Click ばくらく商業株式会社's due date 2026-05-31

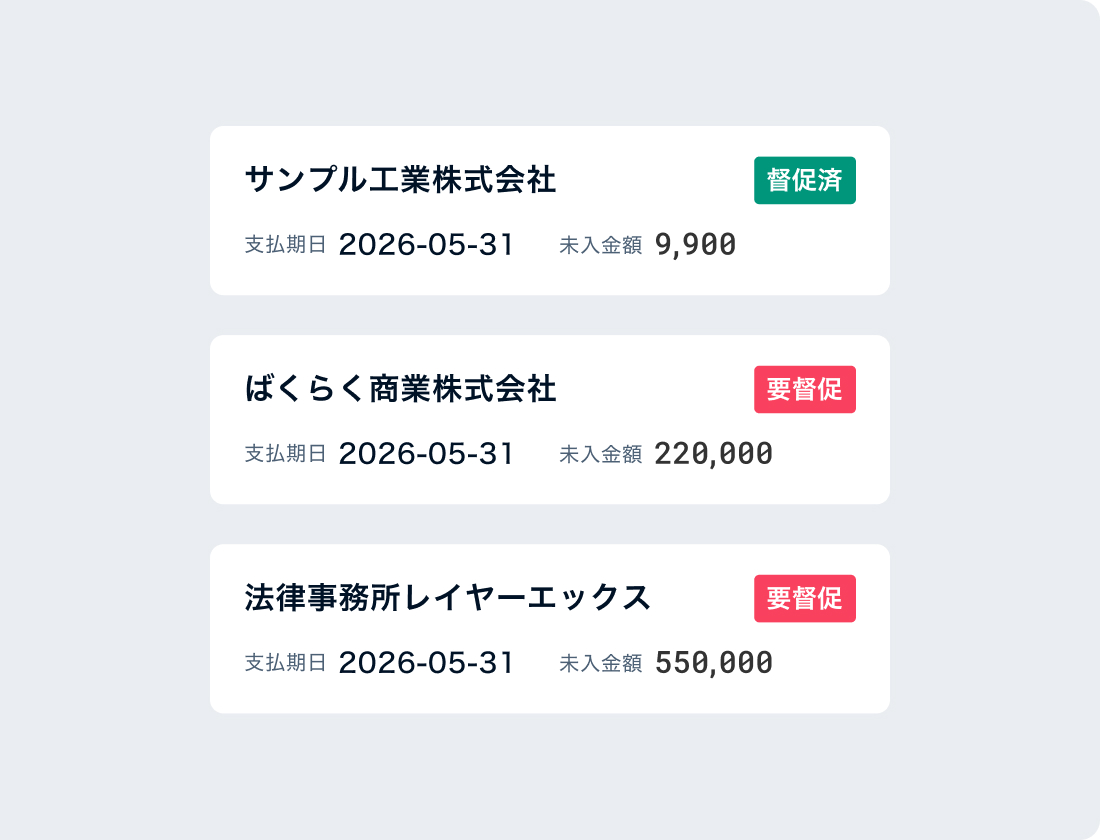pos(426,454)
